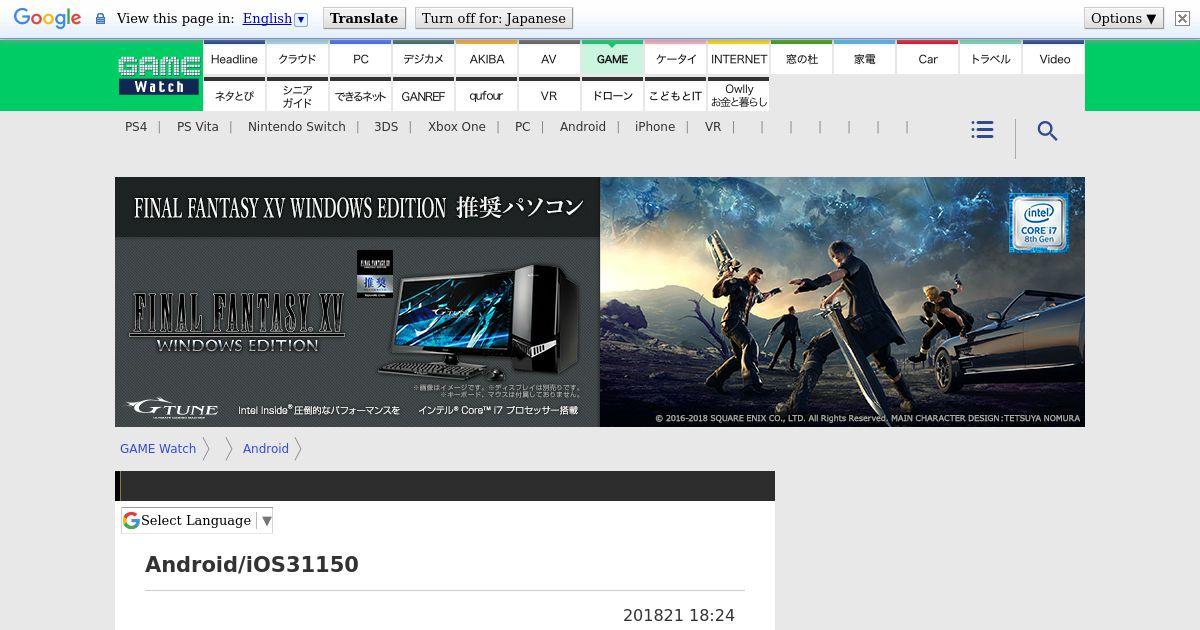Open the GANREF tab
The height and width of the screenshot is (630, 1200).
click(x=423, y=96)
